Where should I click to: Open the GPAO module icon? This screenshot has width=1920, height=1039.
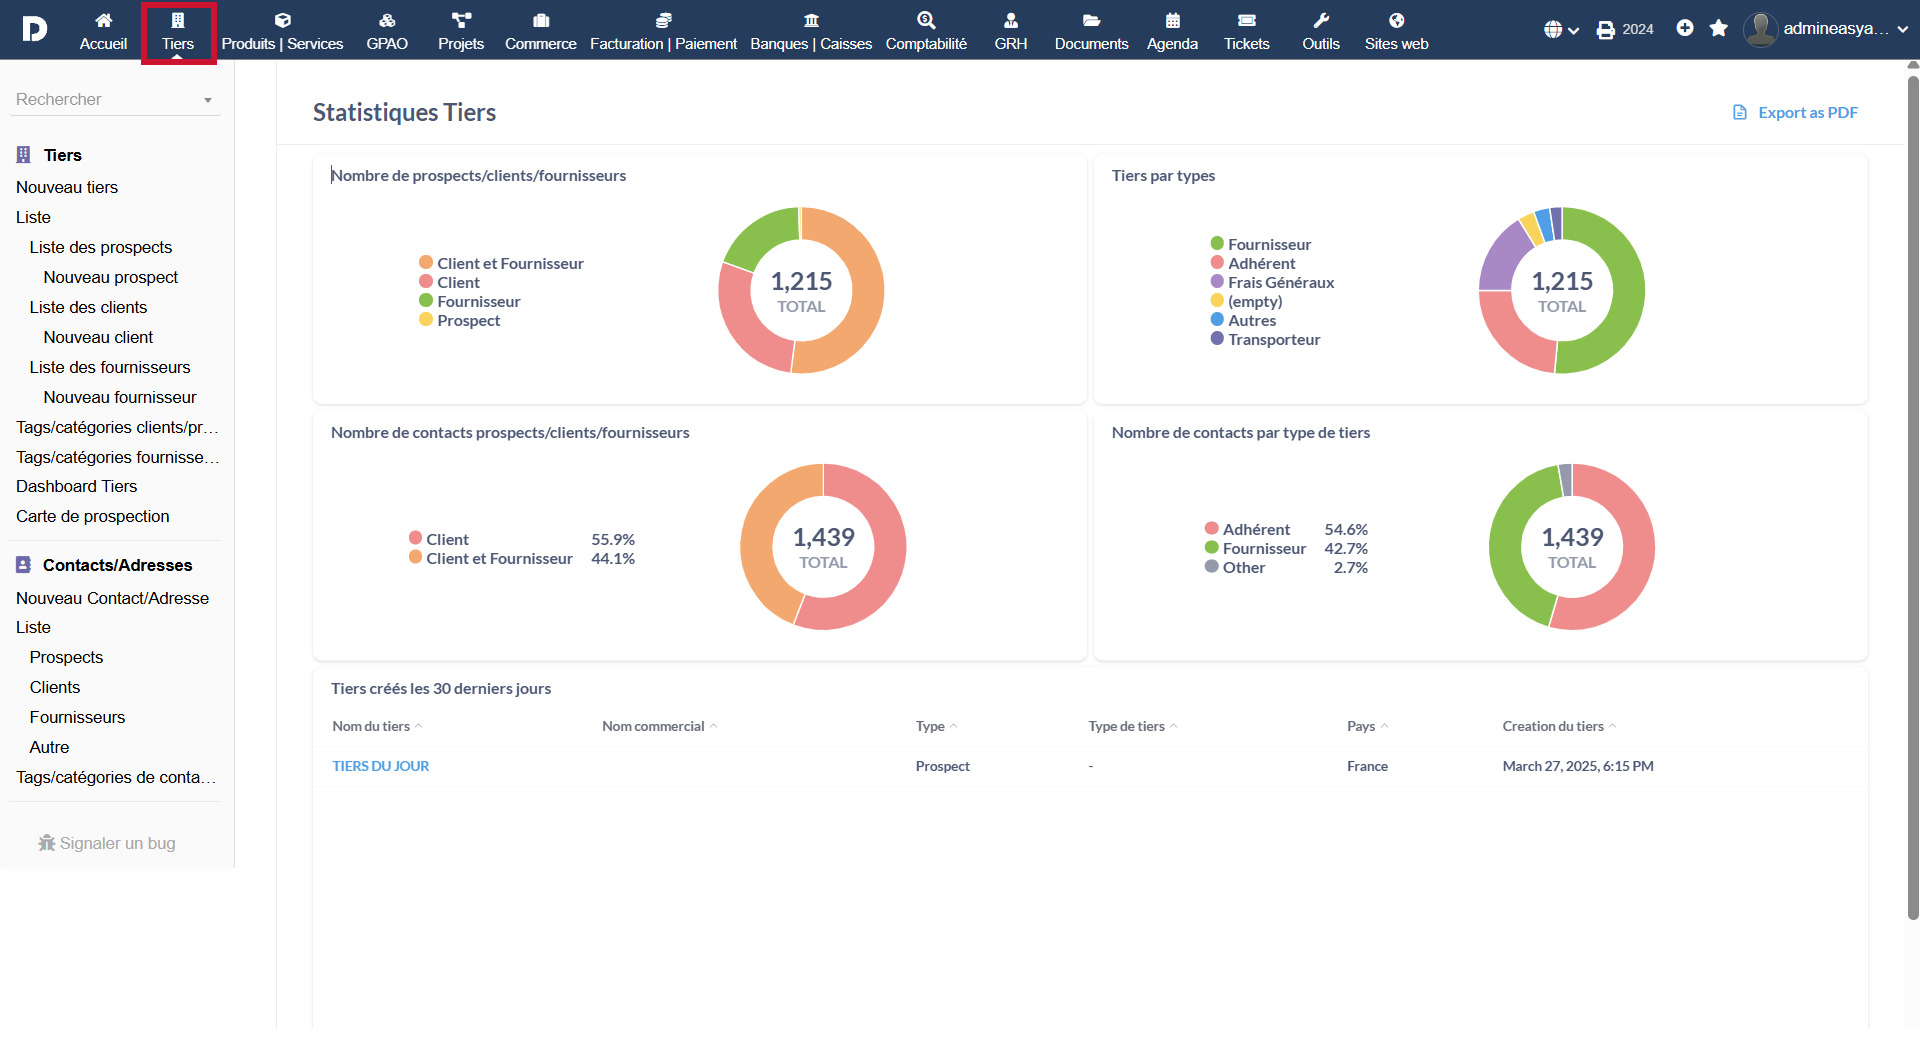(387, 21)
